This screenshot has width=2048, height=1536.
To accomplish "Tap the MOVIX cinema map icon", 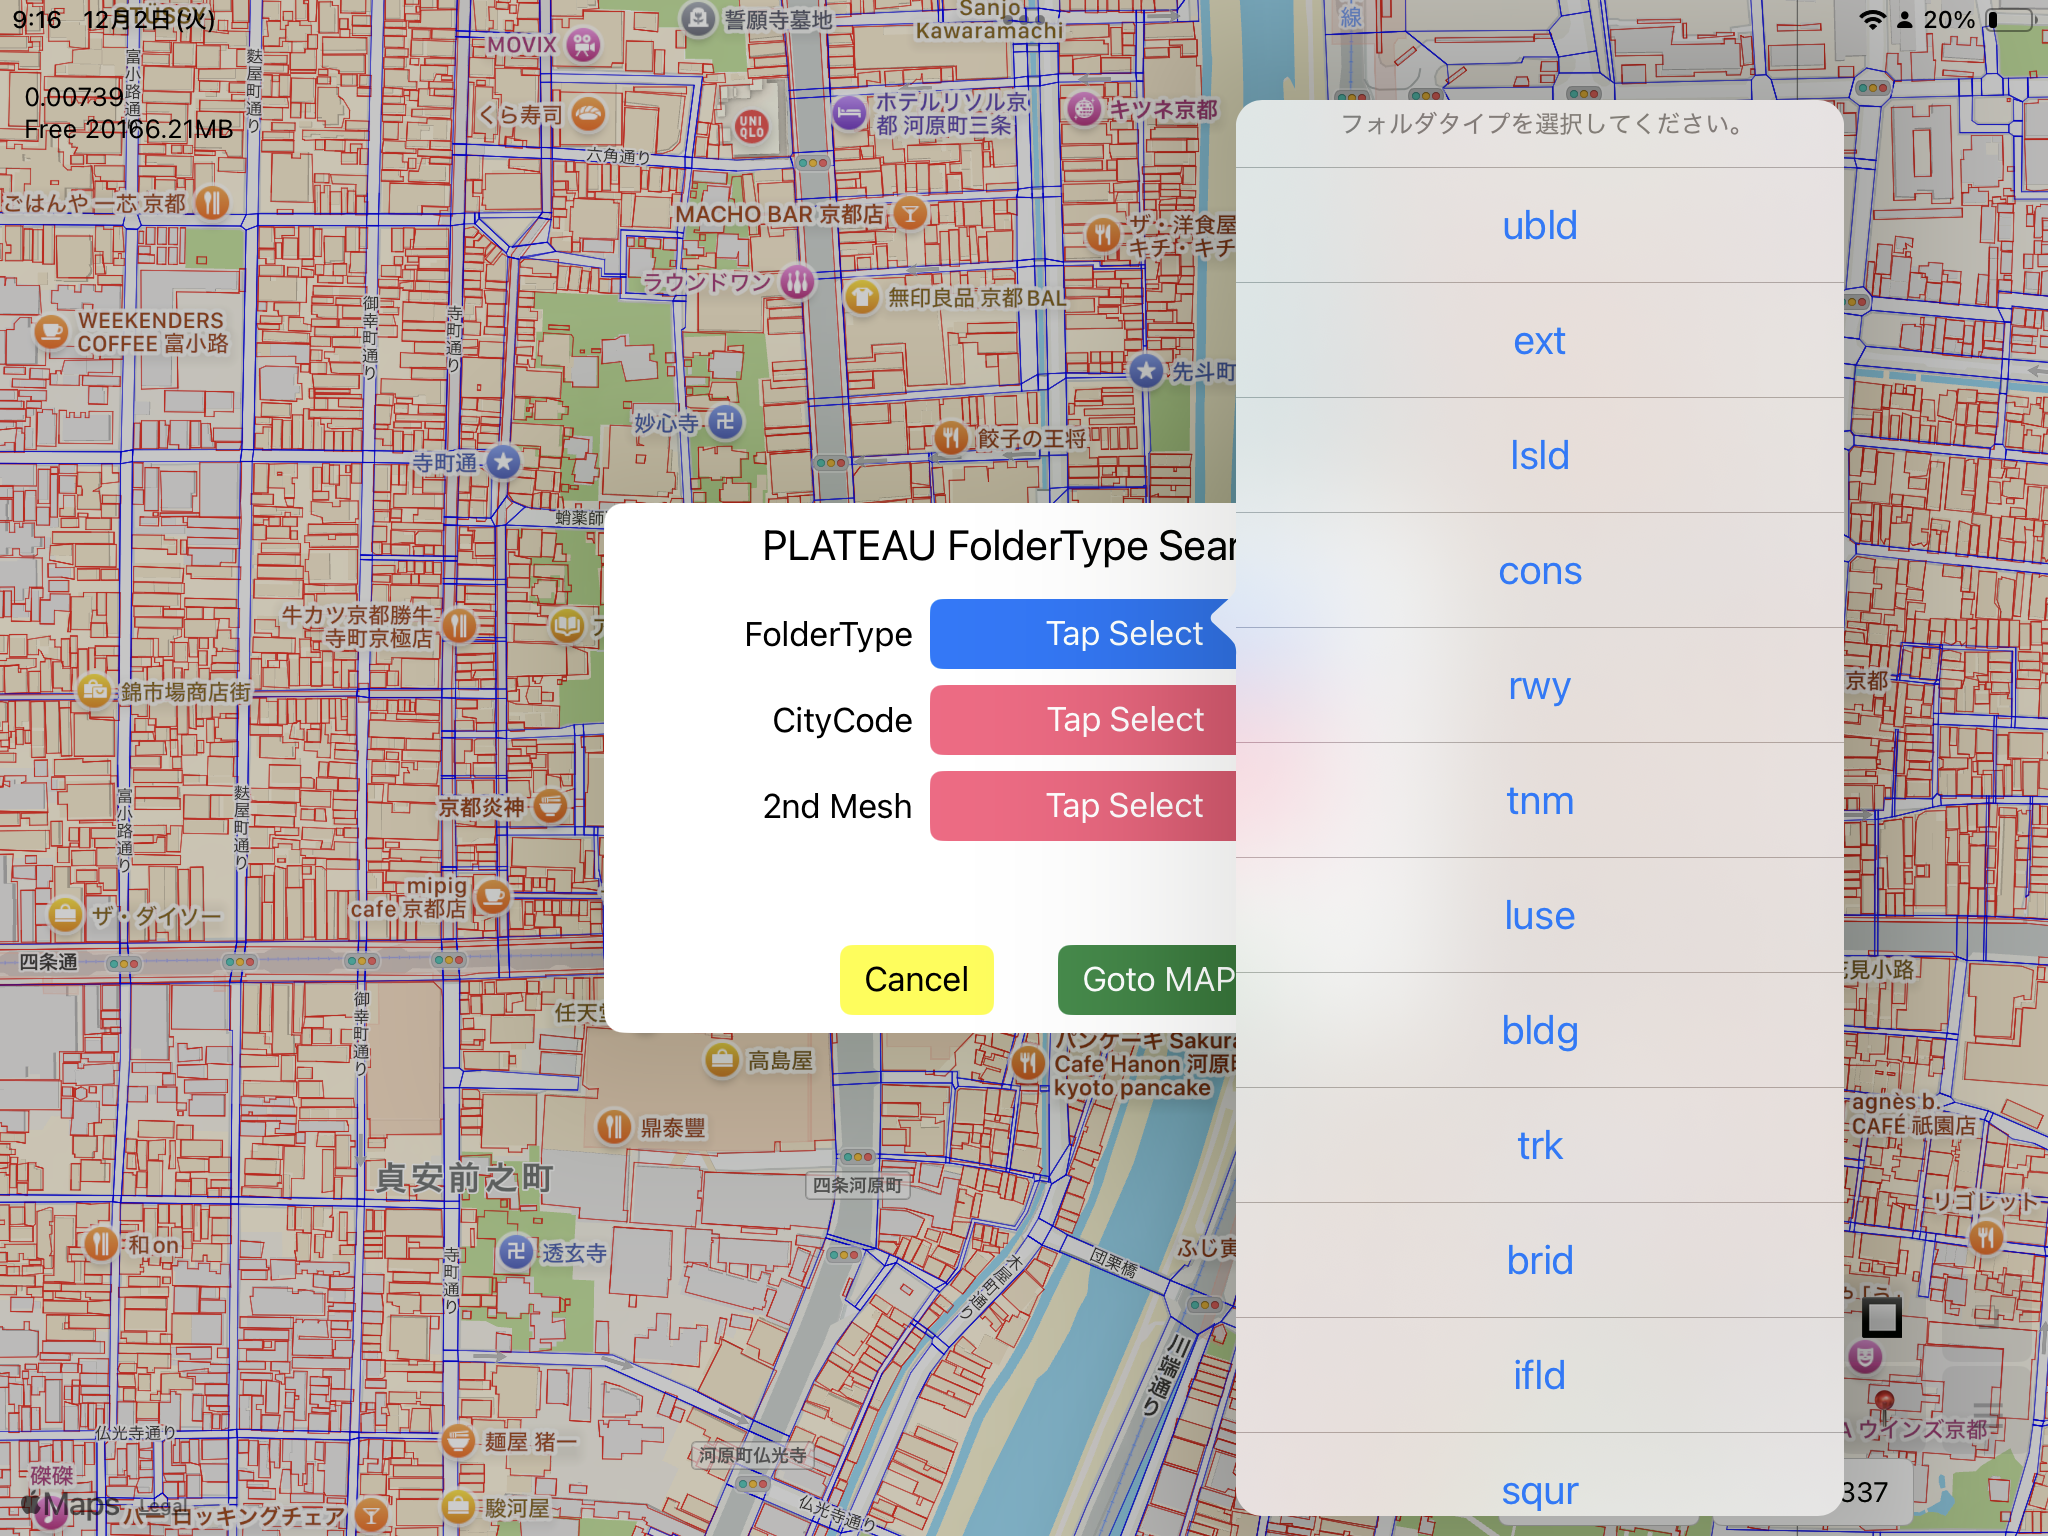I will [583, 44].
